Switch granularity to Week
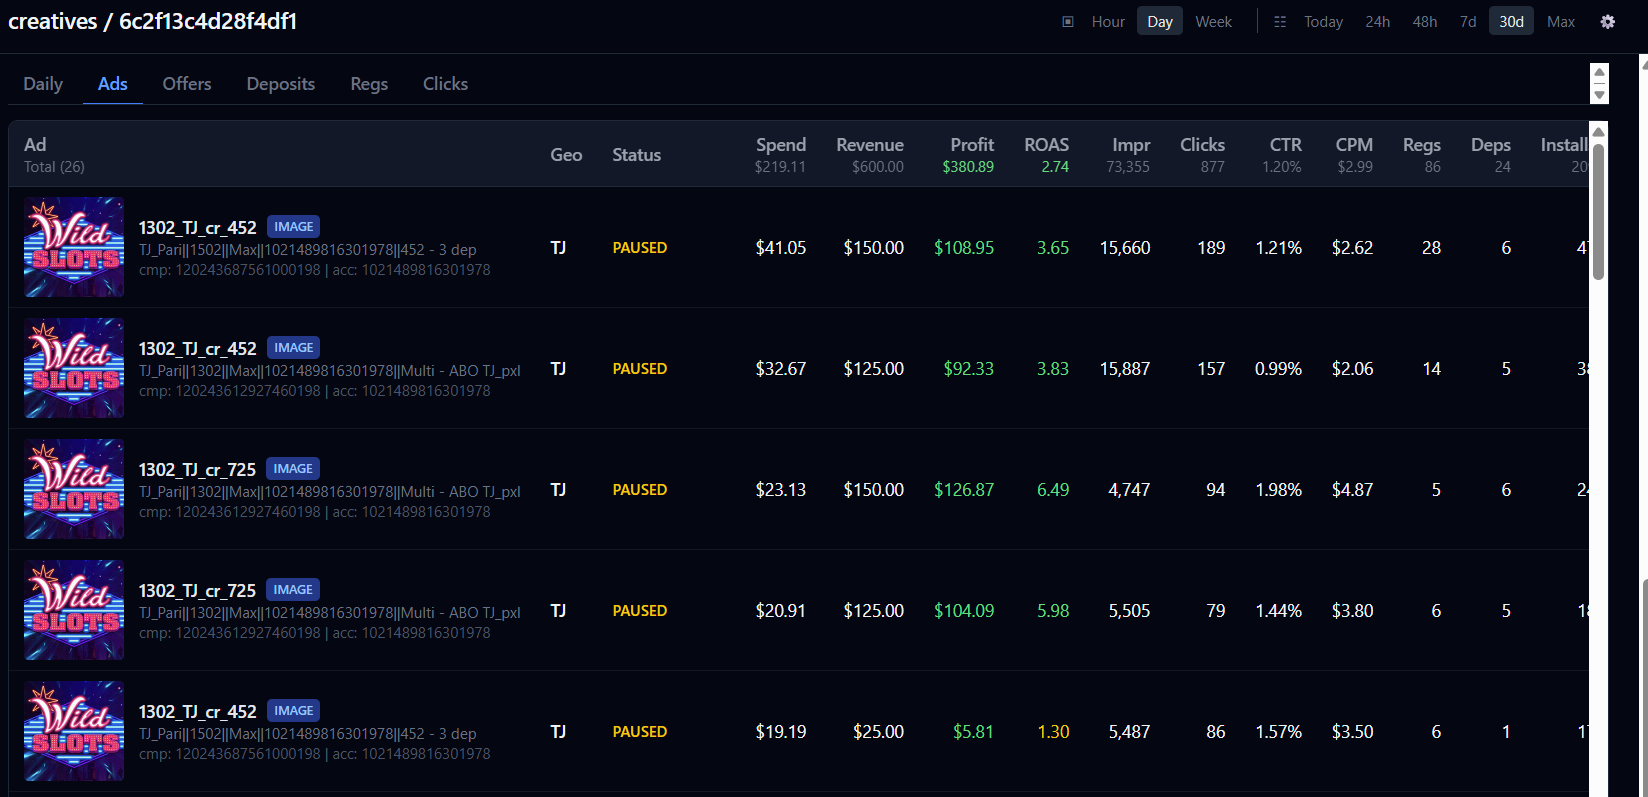Screen dimensions: 1648x797 [1213, 22]
